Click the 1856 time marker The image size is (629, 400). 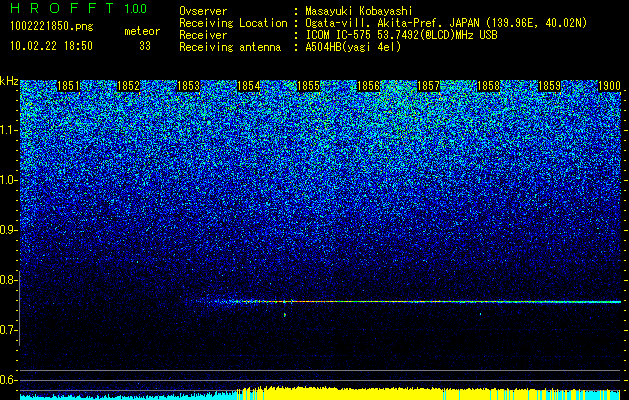[x=368, y=86]
